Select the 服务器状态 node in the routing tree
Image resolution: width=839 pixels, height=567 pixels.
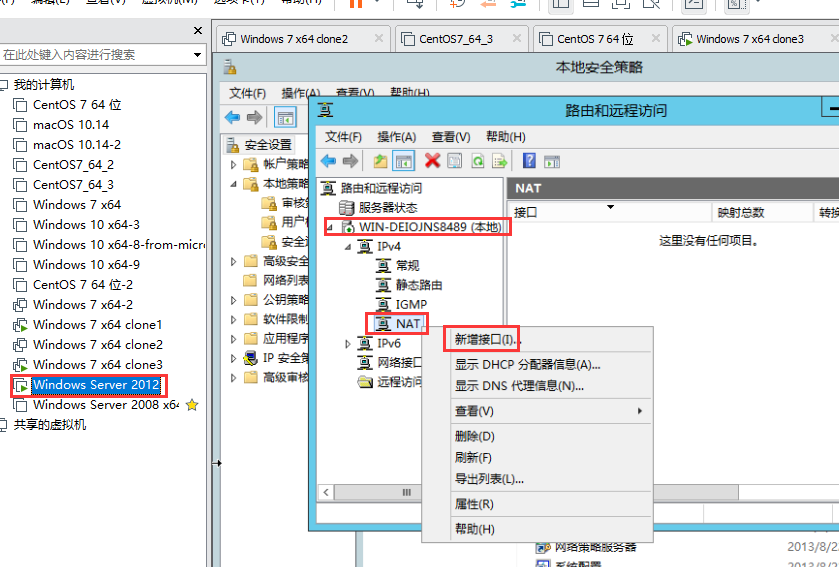coord(387,208)
